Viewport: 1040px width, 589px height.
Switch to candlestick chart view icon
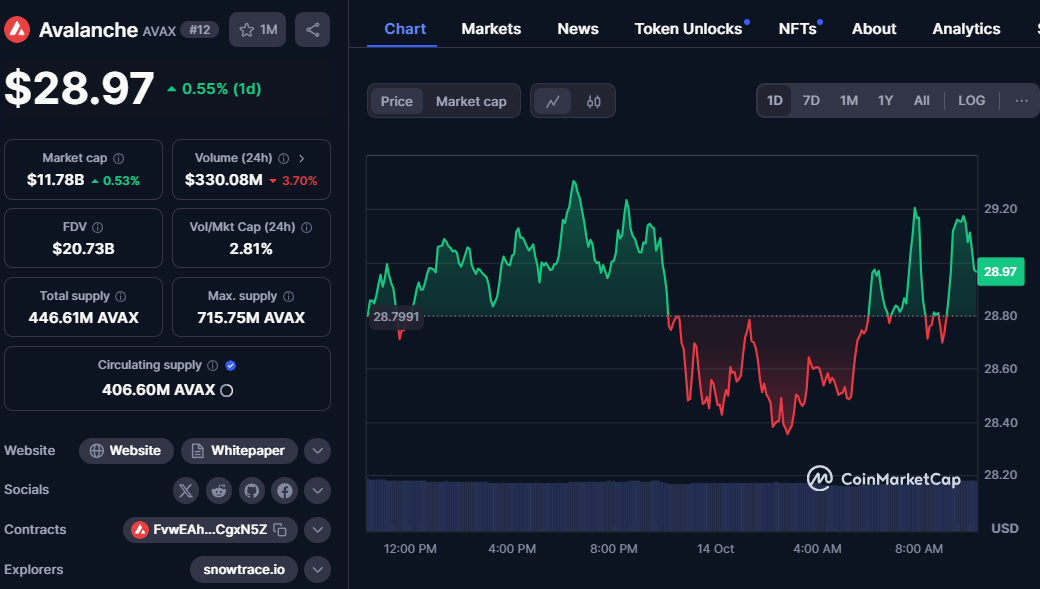tap(594, 101)
